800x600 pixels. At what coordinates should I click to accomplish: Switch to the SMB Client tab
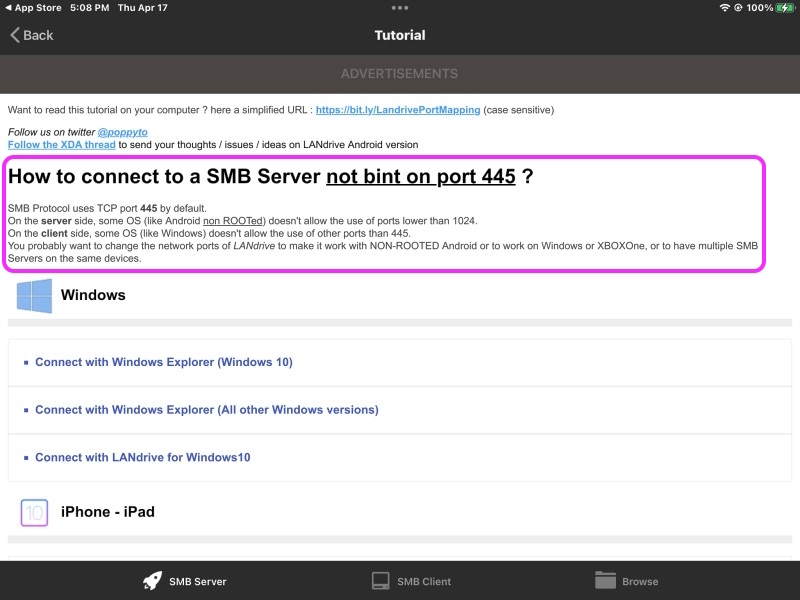(411, 581)
